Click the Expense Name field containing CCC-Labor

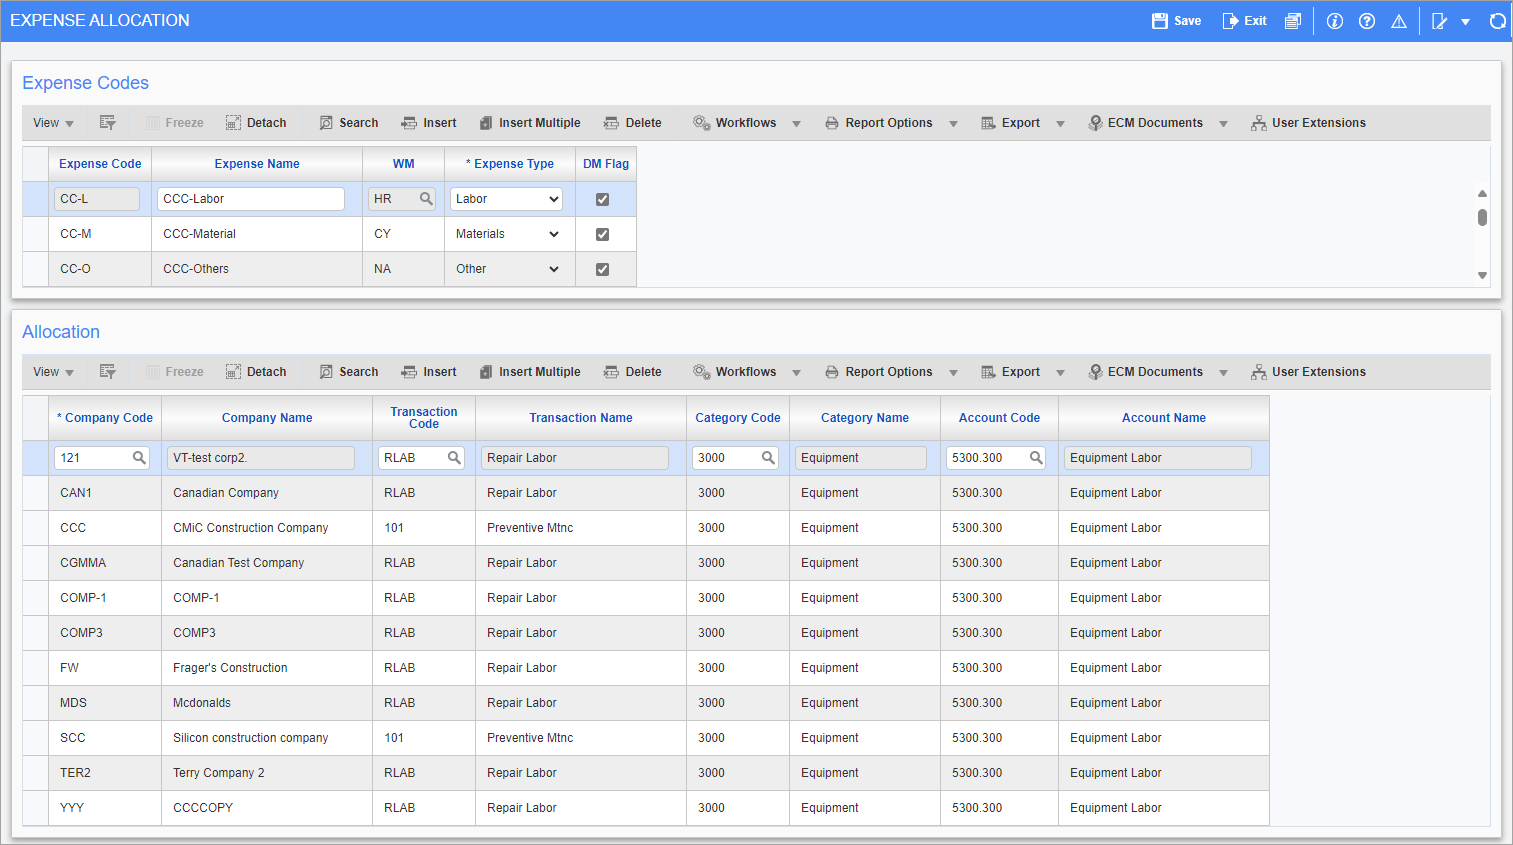250,199
